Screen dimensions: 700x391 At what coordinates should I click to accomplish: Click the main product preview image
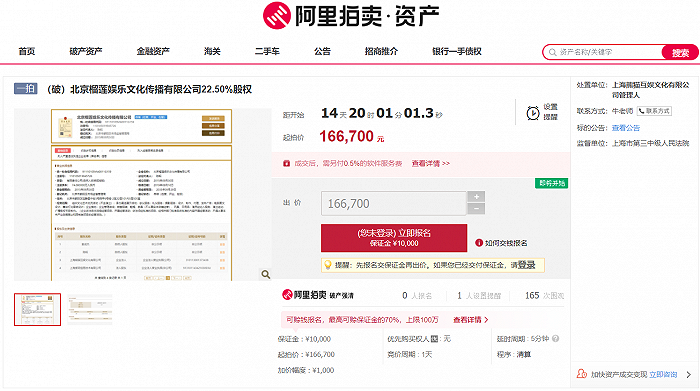point(142,195)
